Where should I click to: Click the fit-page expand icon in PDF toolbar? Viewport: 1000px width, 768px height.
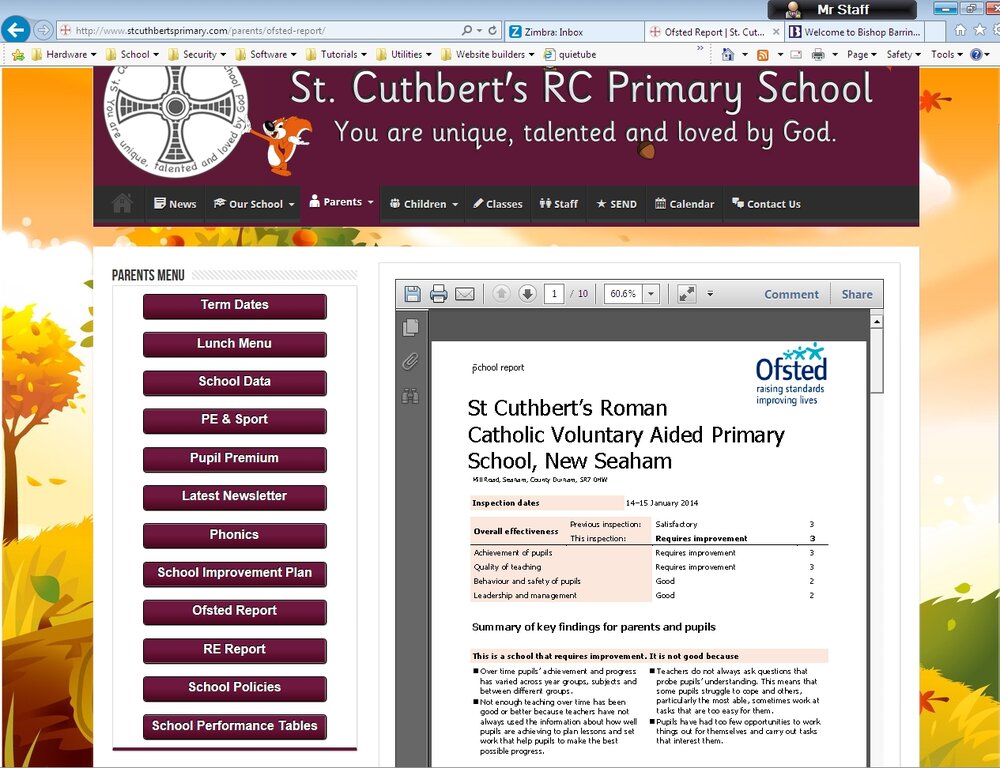pyautogui.click(x=686, y=294)
